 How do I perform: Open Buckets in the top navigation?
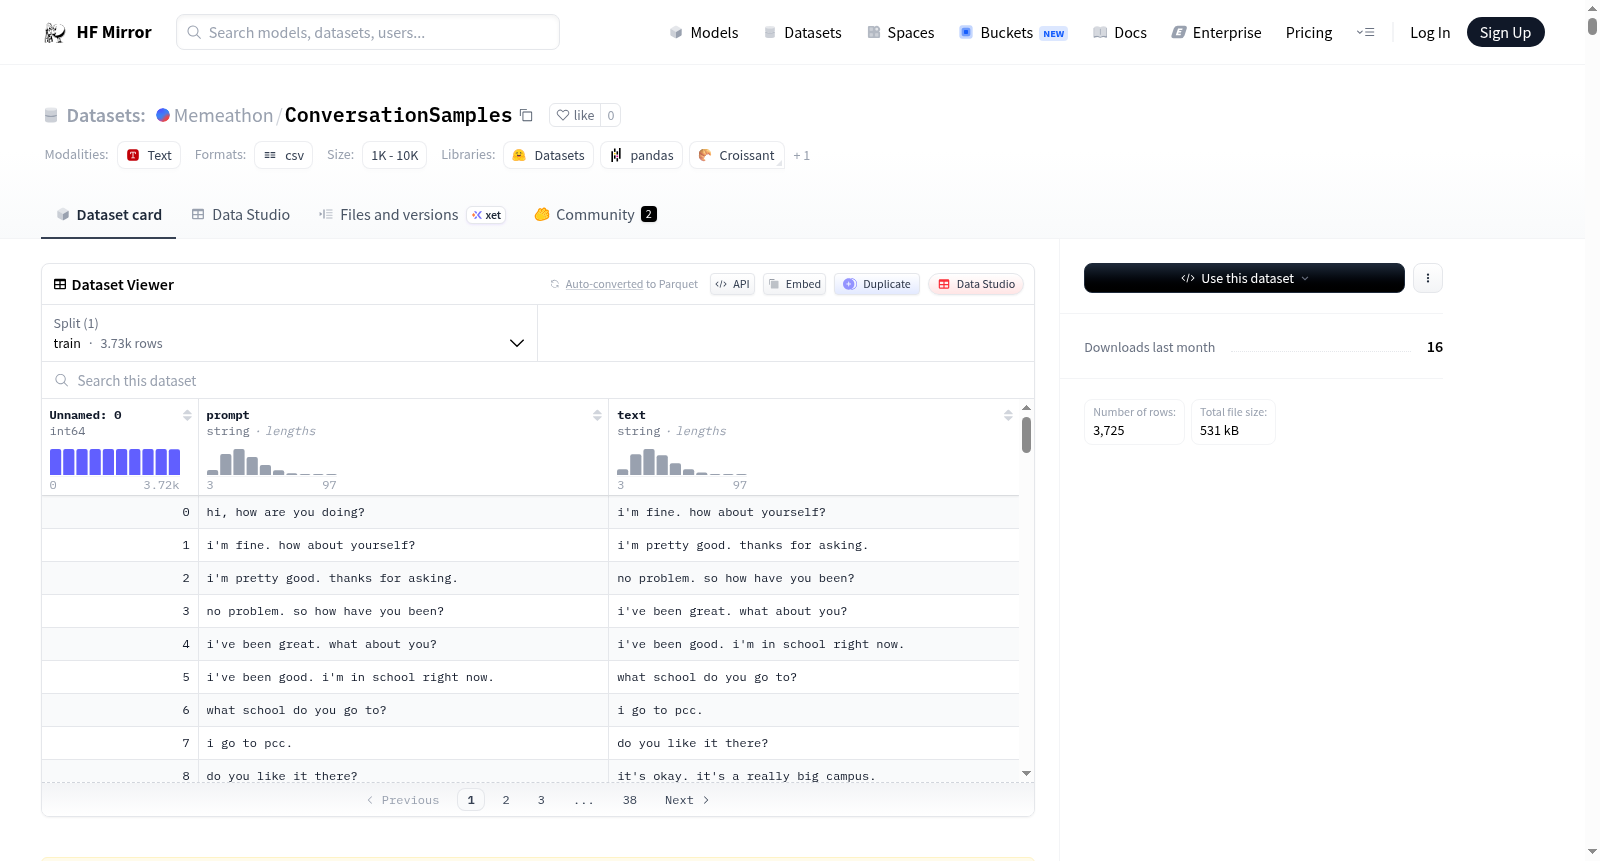(x=1013, y=33)
